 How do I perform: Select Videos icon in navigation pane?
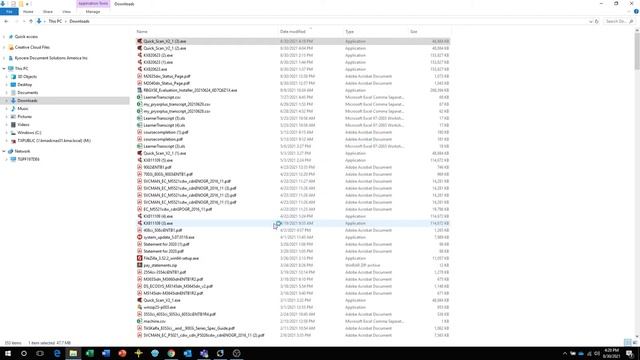[13, 124]
